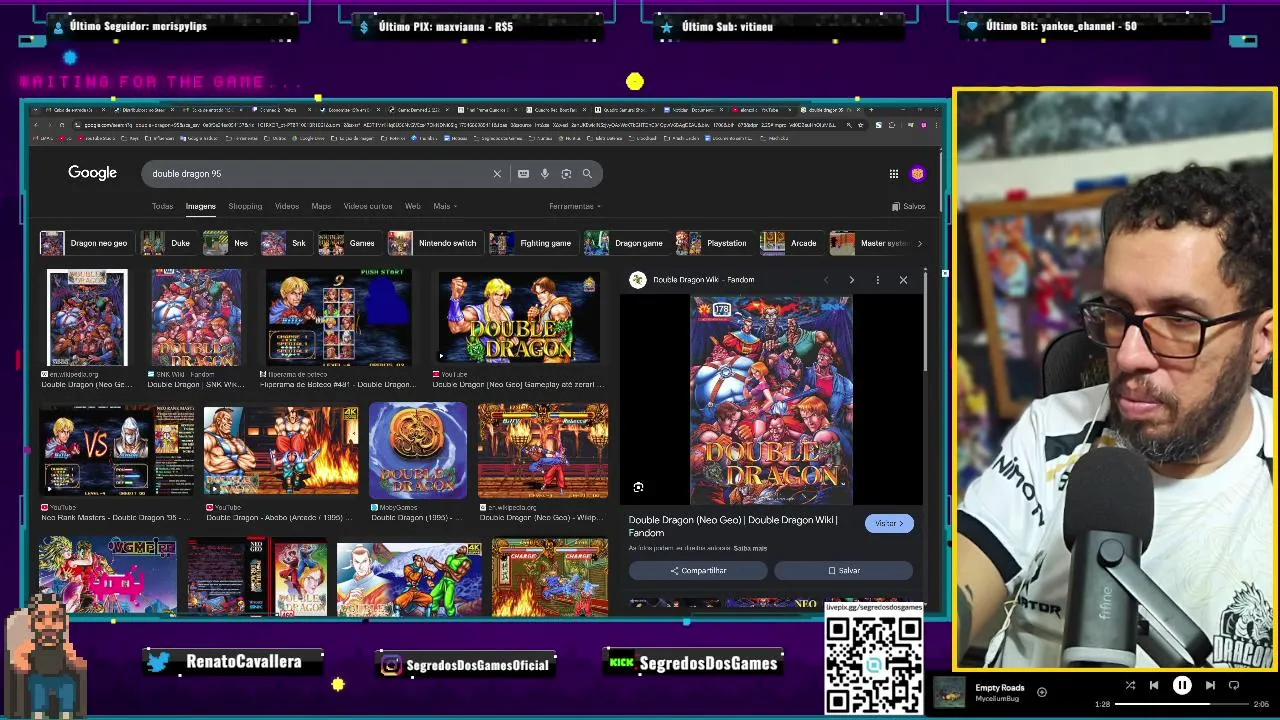The height and width of the screenshot is (720, 1280).
Task: Pause the Empty Roads track
Action: [1182, 686]
